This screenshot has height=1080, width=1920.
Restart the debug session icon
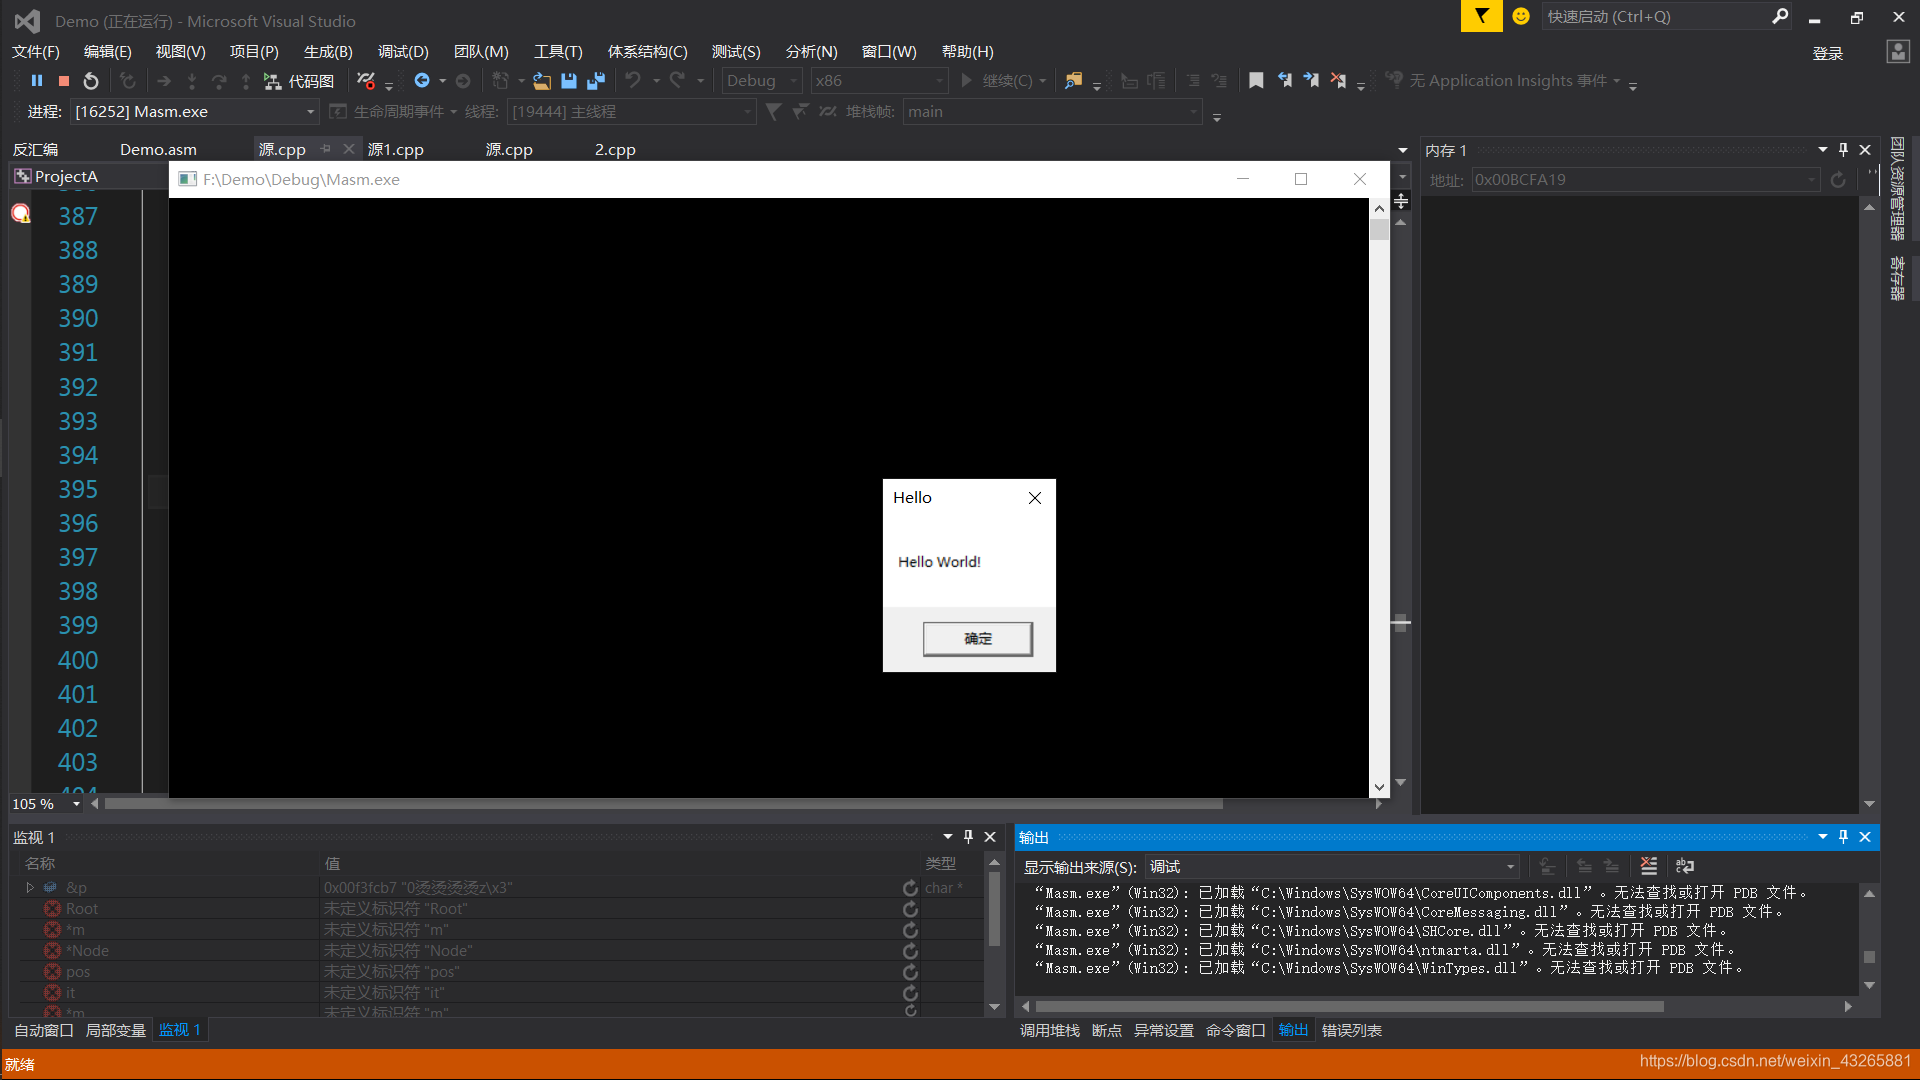tap(91, 81)
